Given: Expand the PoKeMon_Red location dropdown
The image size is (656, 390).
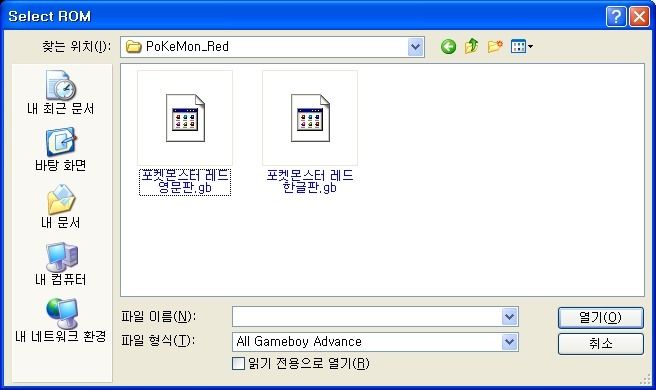Looking at the screenshot, I should tap(415, 47).
